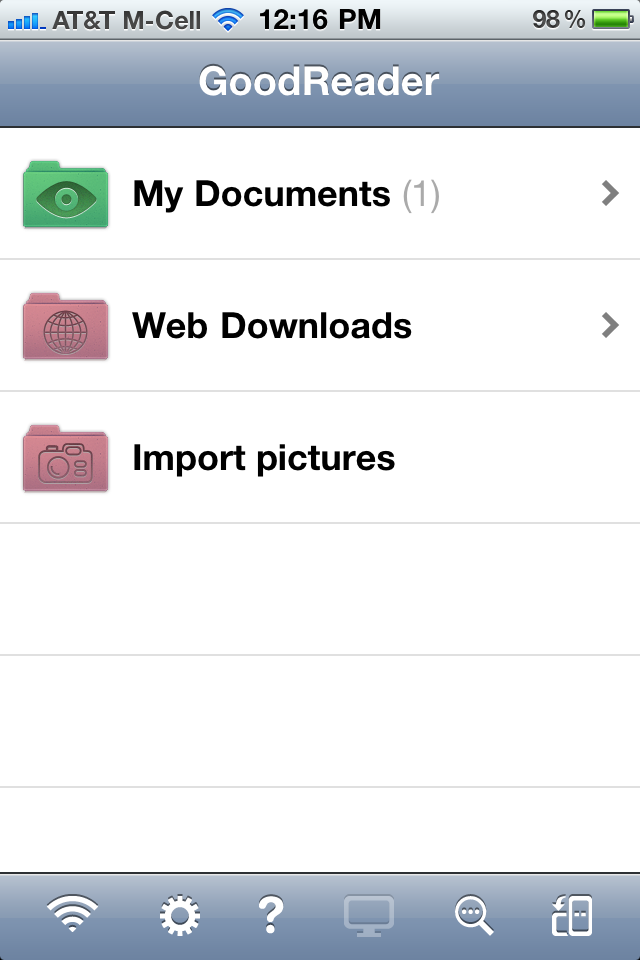Tap the camera folder icon
Viewport: 640px width, 960px height.
(65, 458)
